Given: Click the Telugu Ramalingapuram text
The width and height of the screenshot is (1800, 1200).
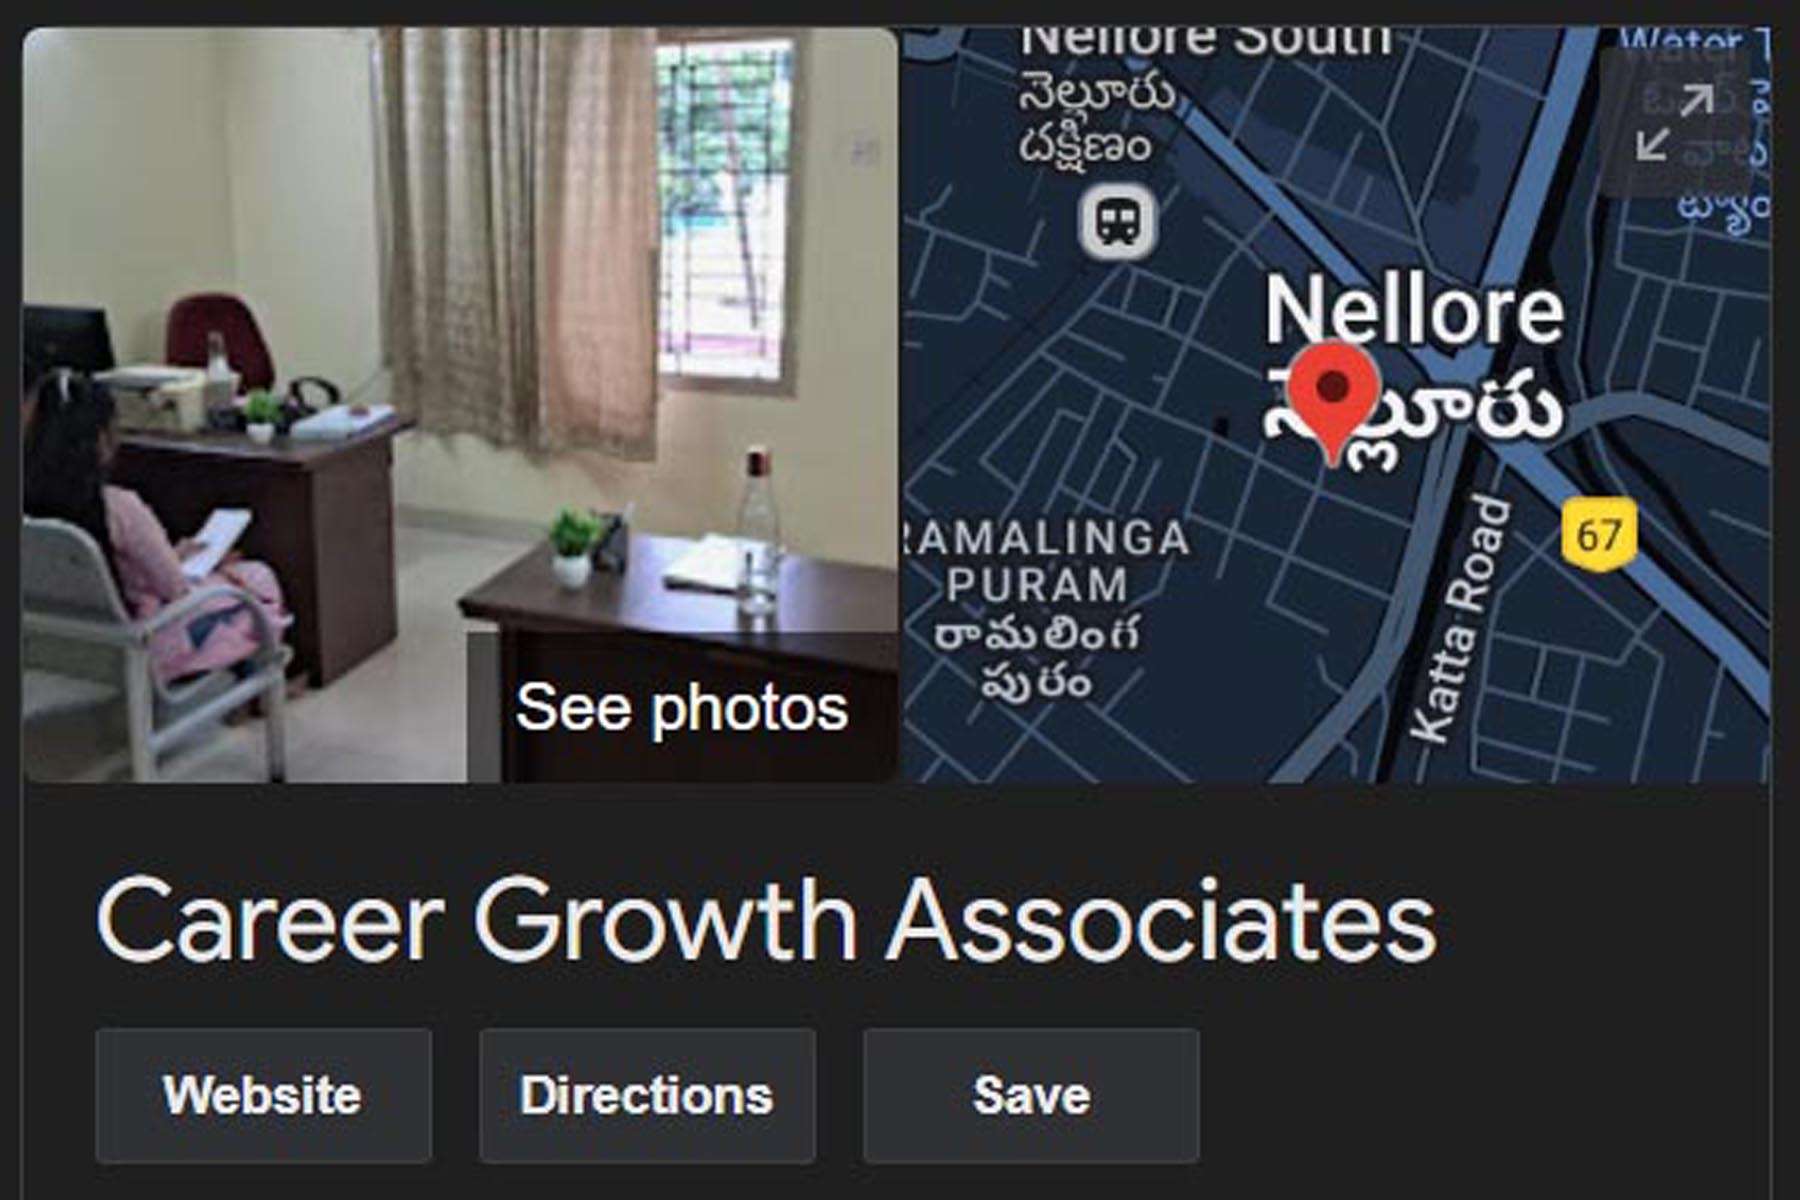Looking at the screenshot, I should coord(1036,658).
